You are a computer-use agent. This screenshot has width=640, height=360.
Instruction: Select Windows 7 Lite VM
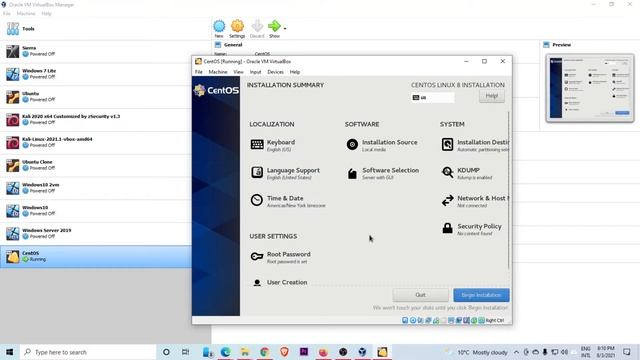point(96,74)
